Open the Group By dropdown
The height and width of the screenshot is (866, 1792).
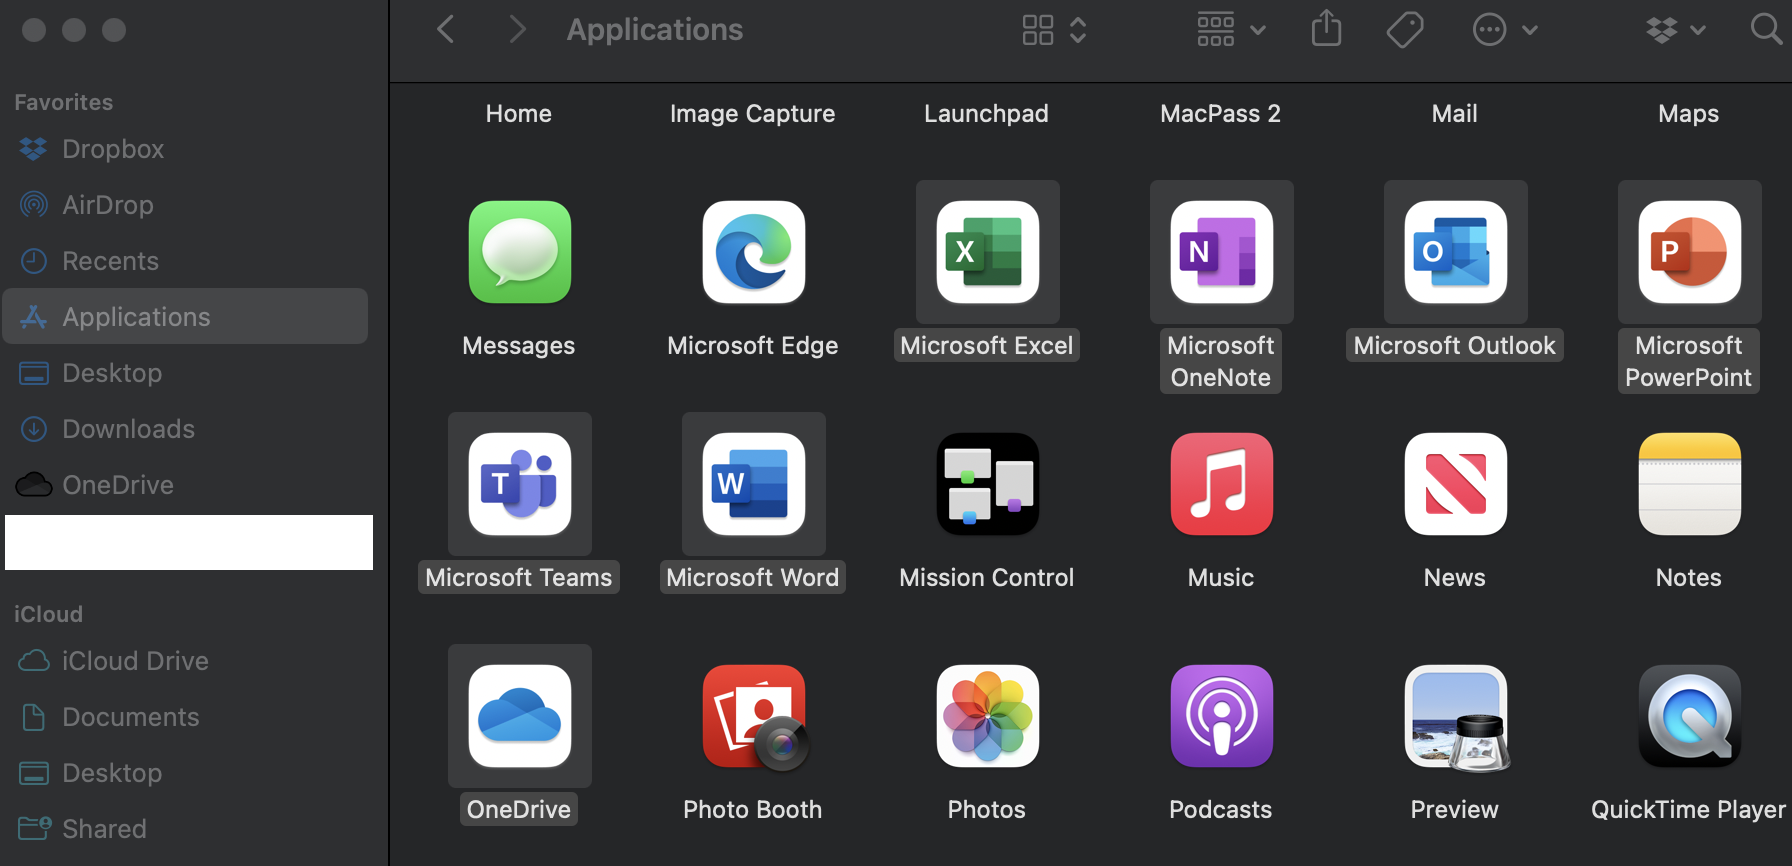pyautogui.click(x=1231, y=30)
